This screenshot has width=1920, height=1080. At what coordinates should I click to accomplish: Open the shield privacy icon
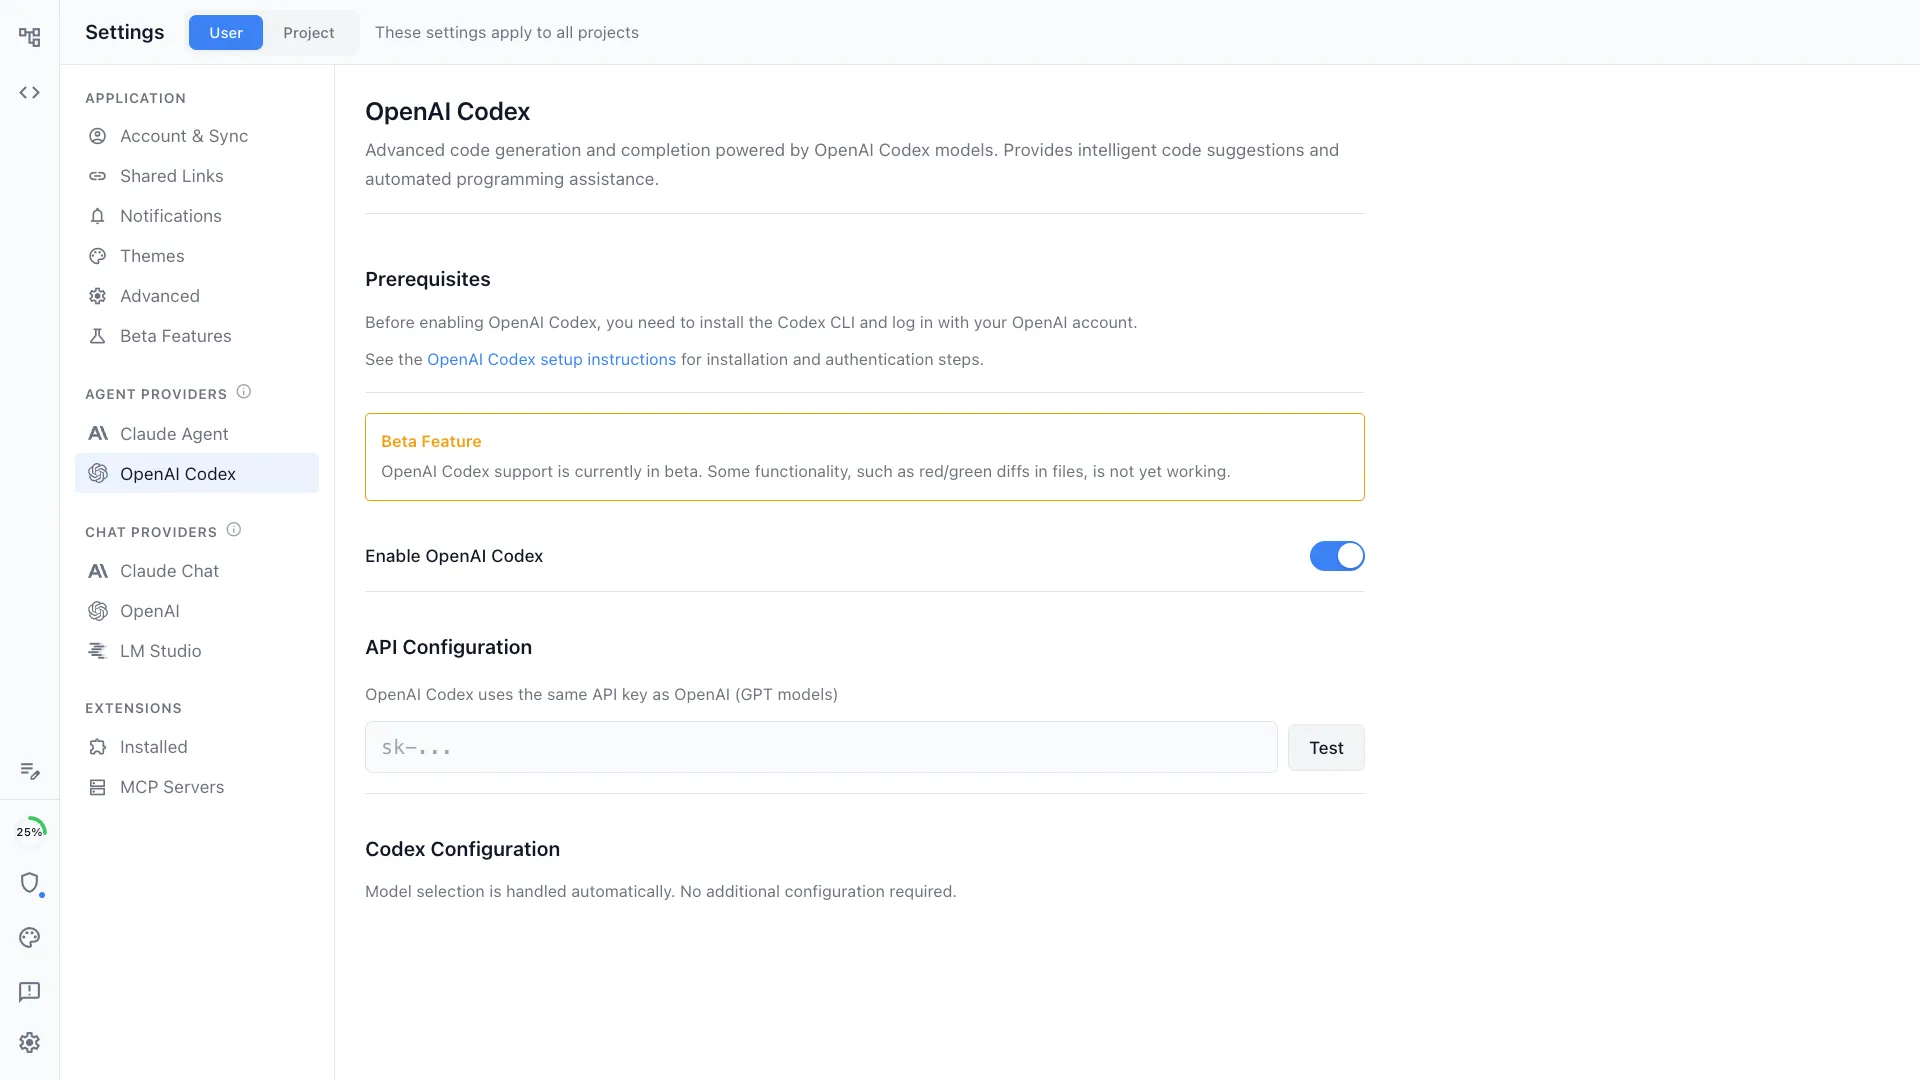30,883
